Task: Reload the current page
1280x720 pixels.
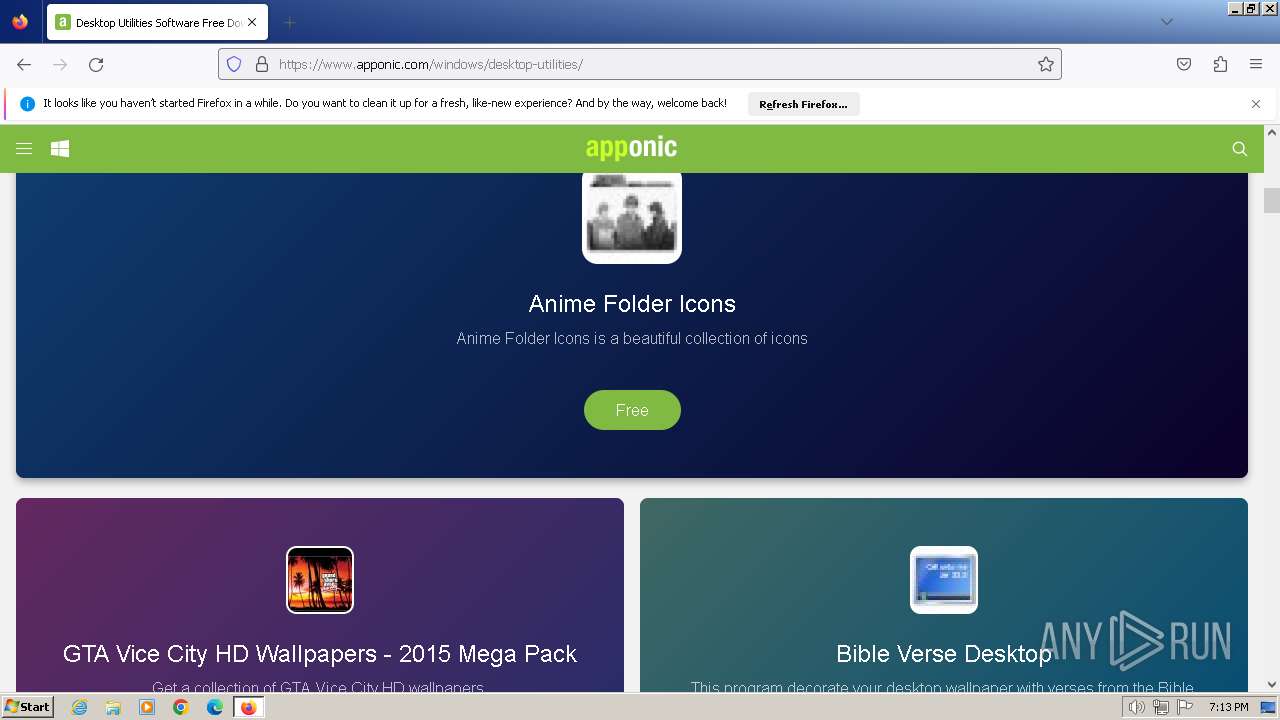Action: click(x=96, y=64)
